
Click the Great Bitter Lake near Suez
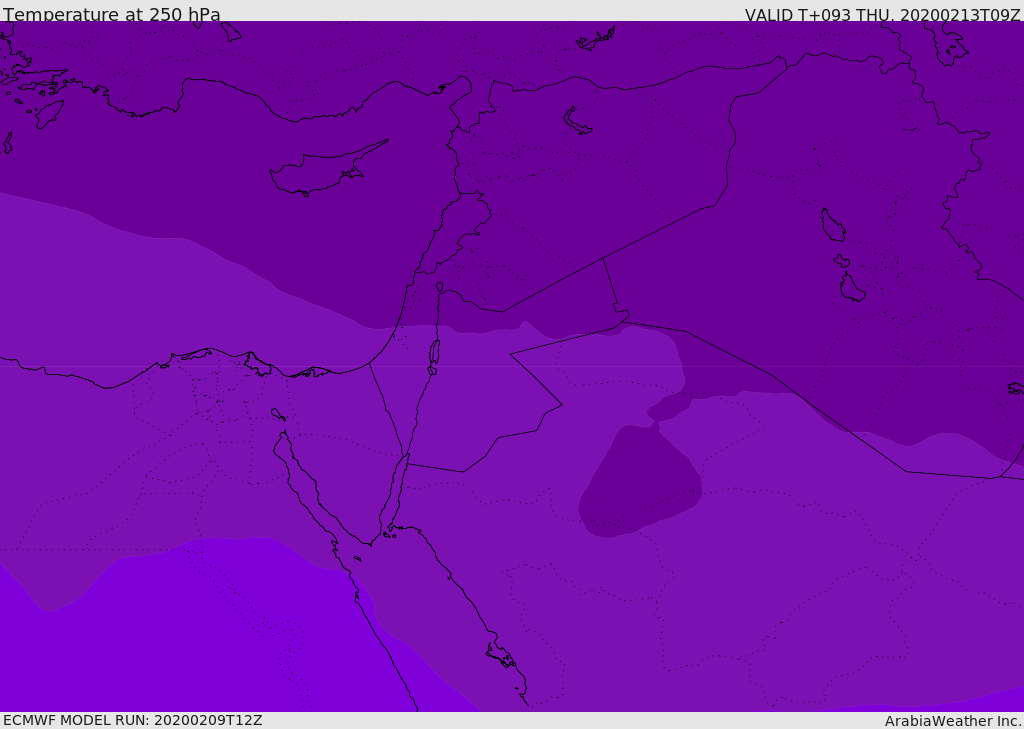(x=279, y=414)
